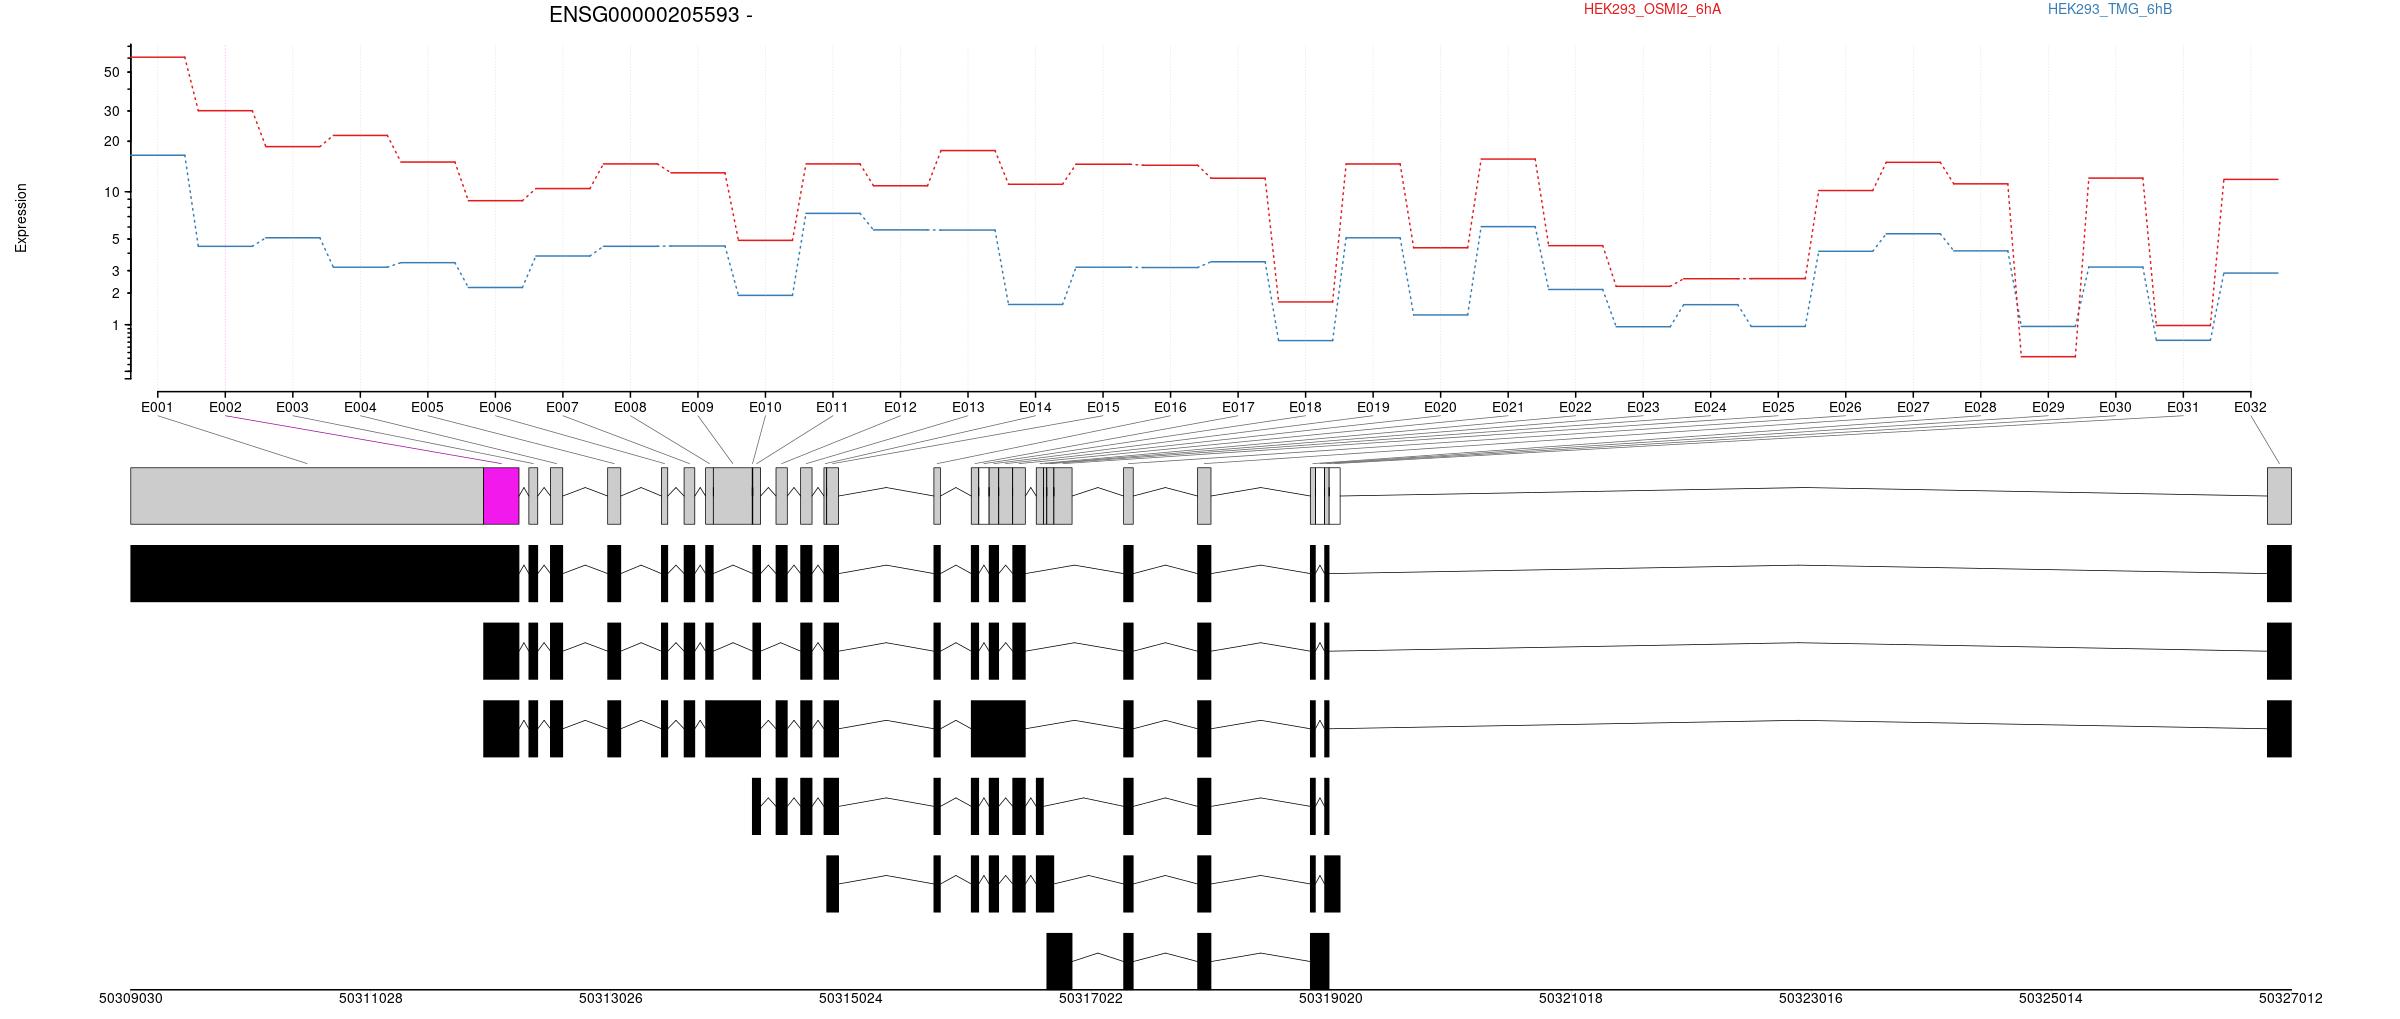Image resolution: width=2400 pixels, height=1019 pixels.
Task: Click exon label E016
Action: point(1170,407)
